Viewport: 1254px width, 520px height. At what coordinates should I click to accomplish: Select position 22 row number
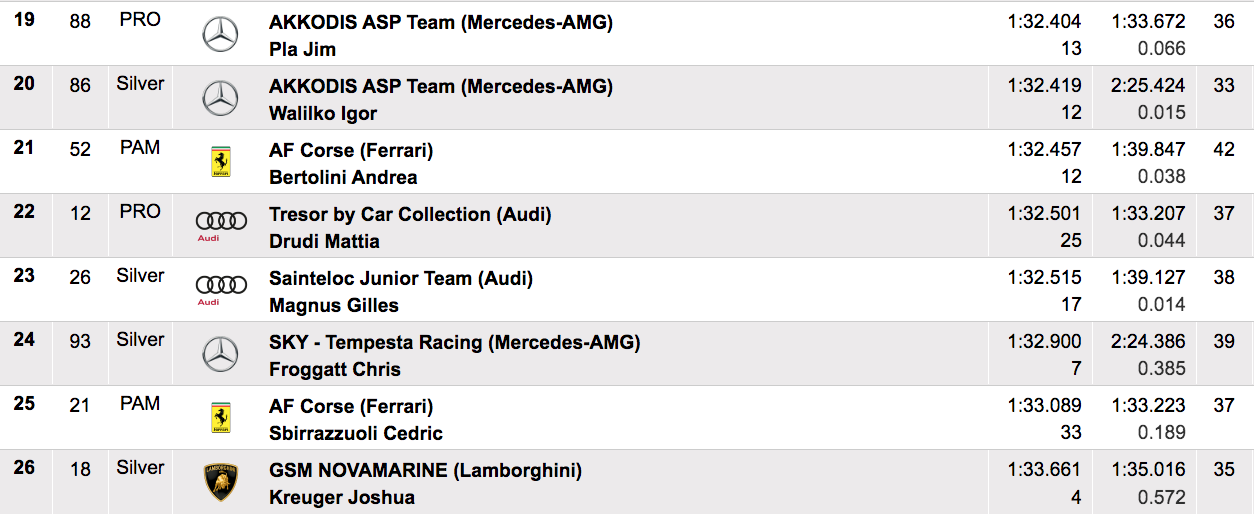coord(24,212)
